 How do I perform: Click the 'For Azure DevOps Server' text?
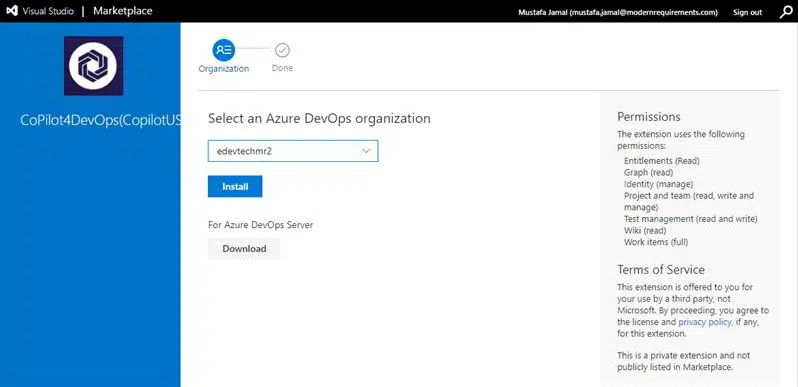click(261, 225)
